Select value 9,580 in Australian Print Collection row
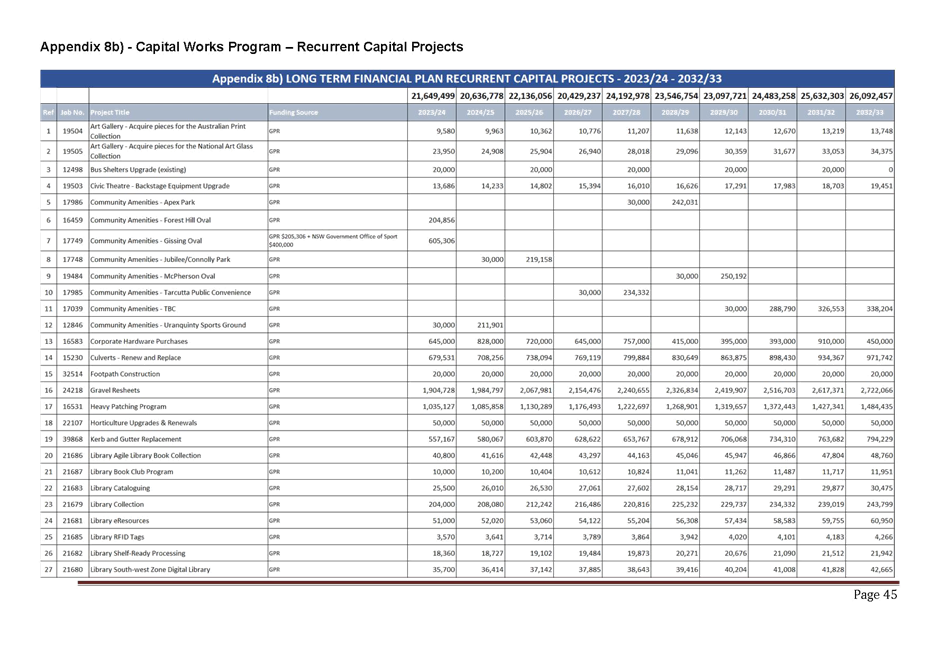The width and height of the screenshot is (928, 656). (x=445, y=131)
